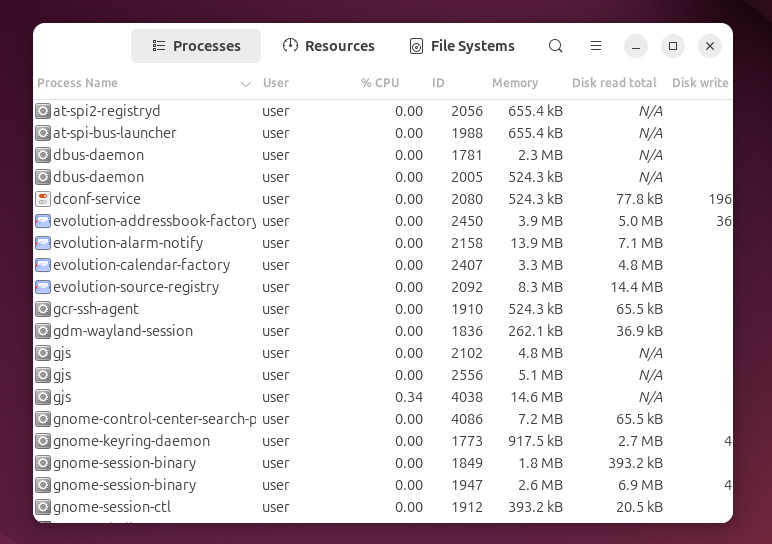Select the gnome-session-ctl process name

point(112,507)
